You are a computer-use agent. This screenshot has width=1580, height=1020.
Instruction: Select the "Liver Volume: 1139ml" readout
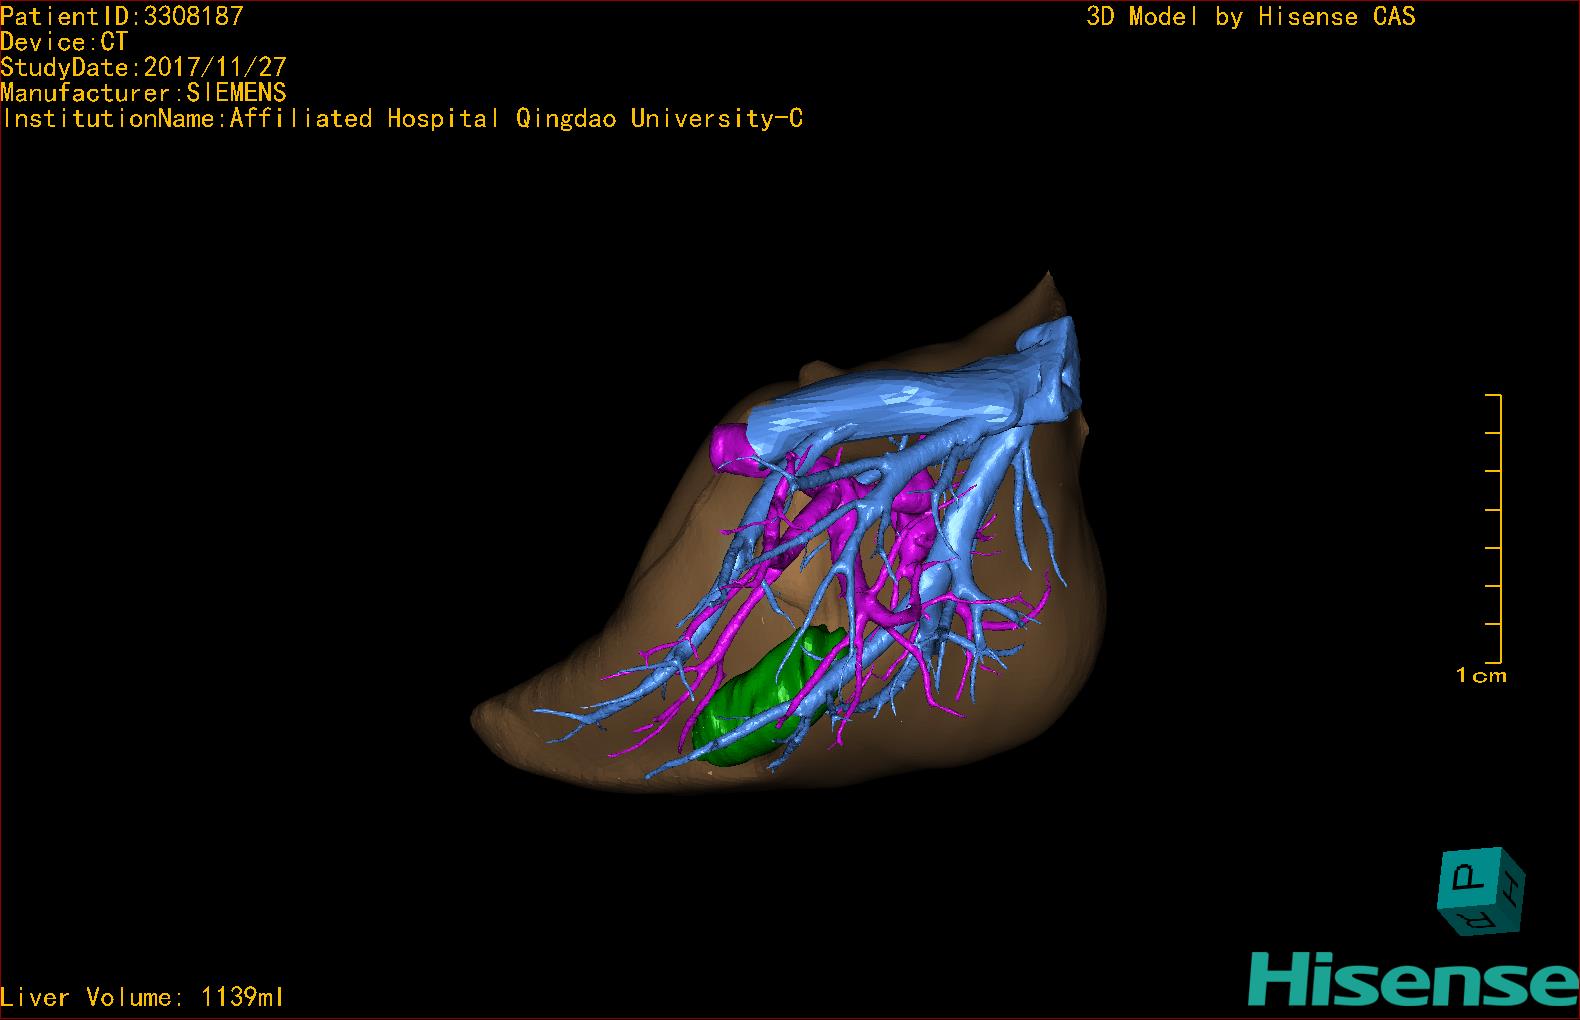click(143, 997)
